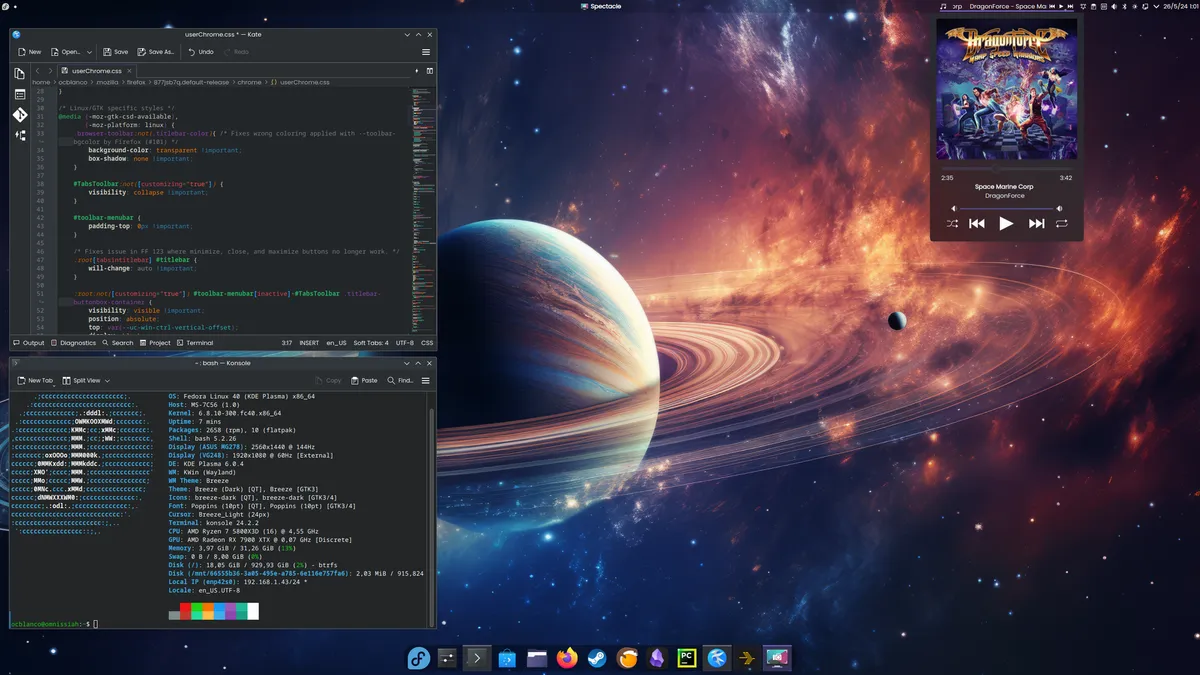
Task: Open Konsole's hamburger menu
Action: [x=426, y=381]
